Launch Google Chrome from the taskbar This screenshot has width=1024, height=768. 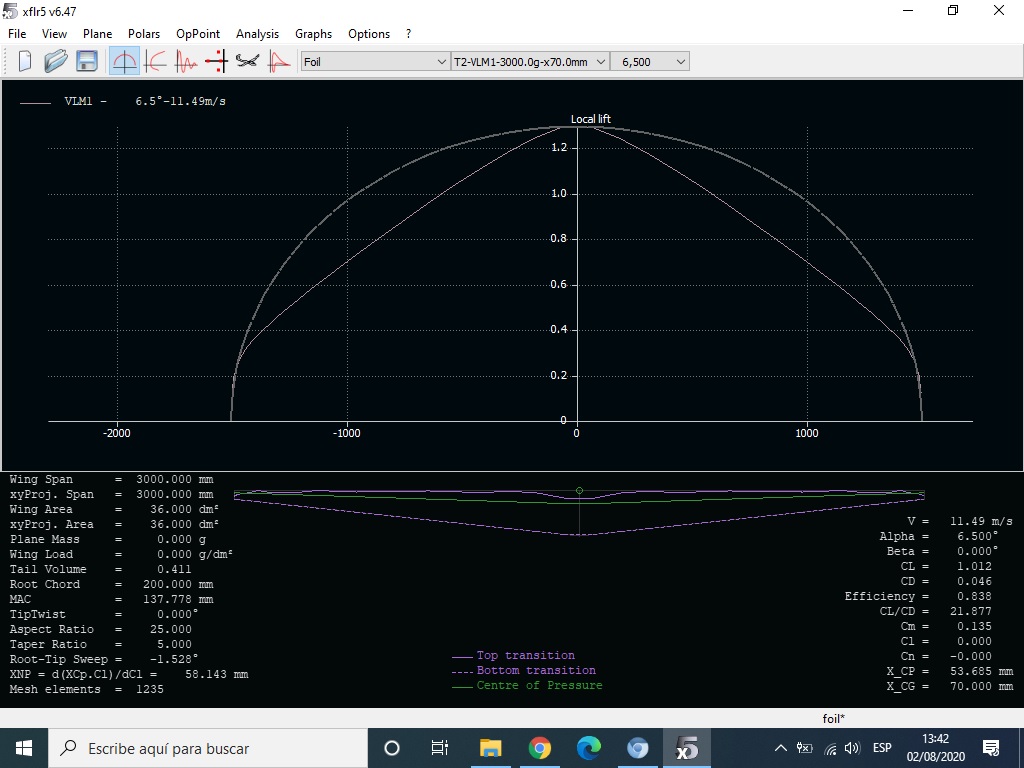coord(540,748)
